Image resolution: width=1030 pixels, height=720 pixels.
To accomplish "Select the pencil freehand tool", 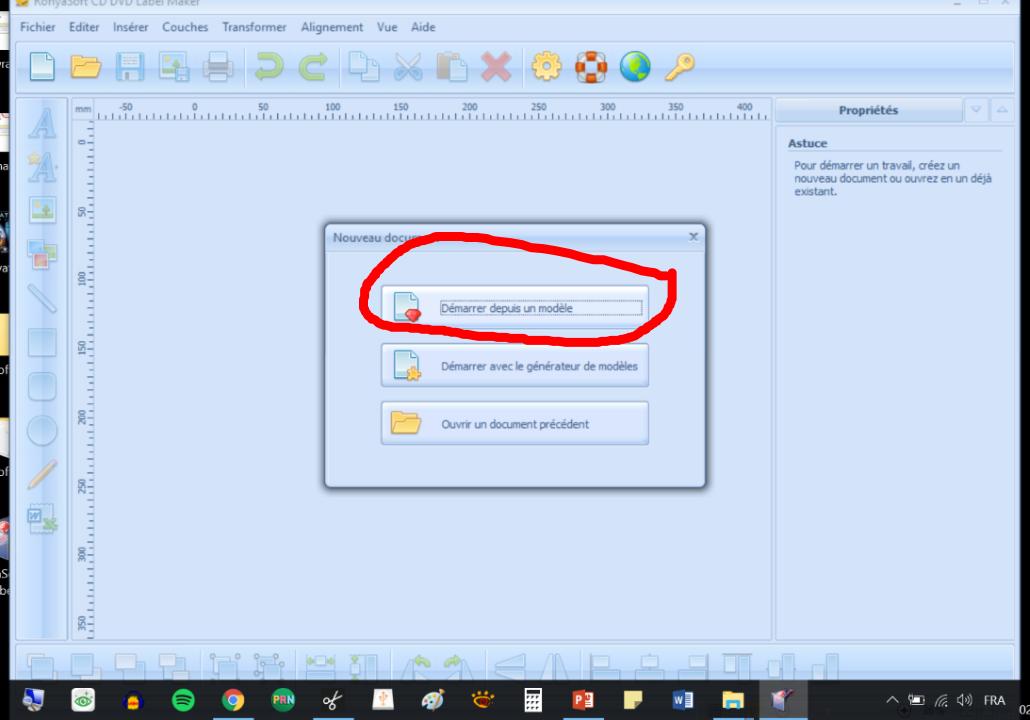I will click(x=42, y=475).
